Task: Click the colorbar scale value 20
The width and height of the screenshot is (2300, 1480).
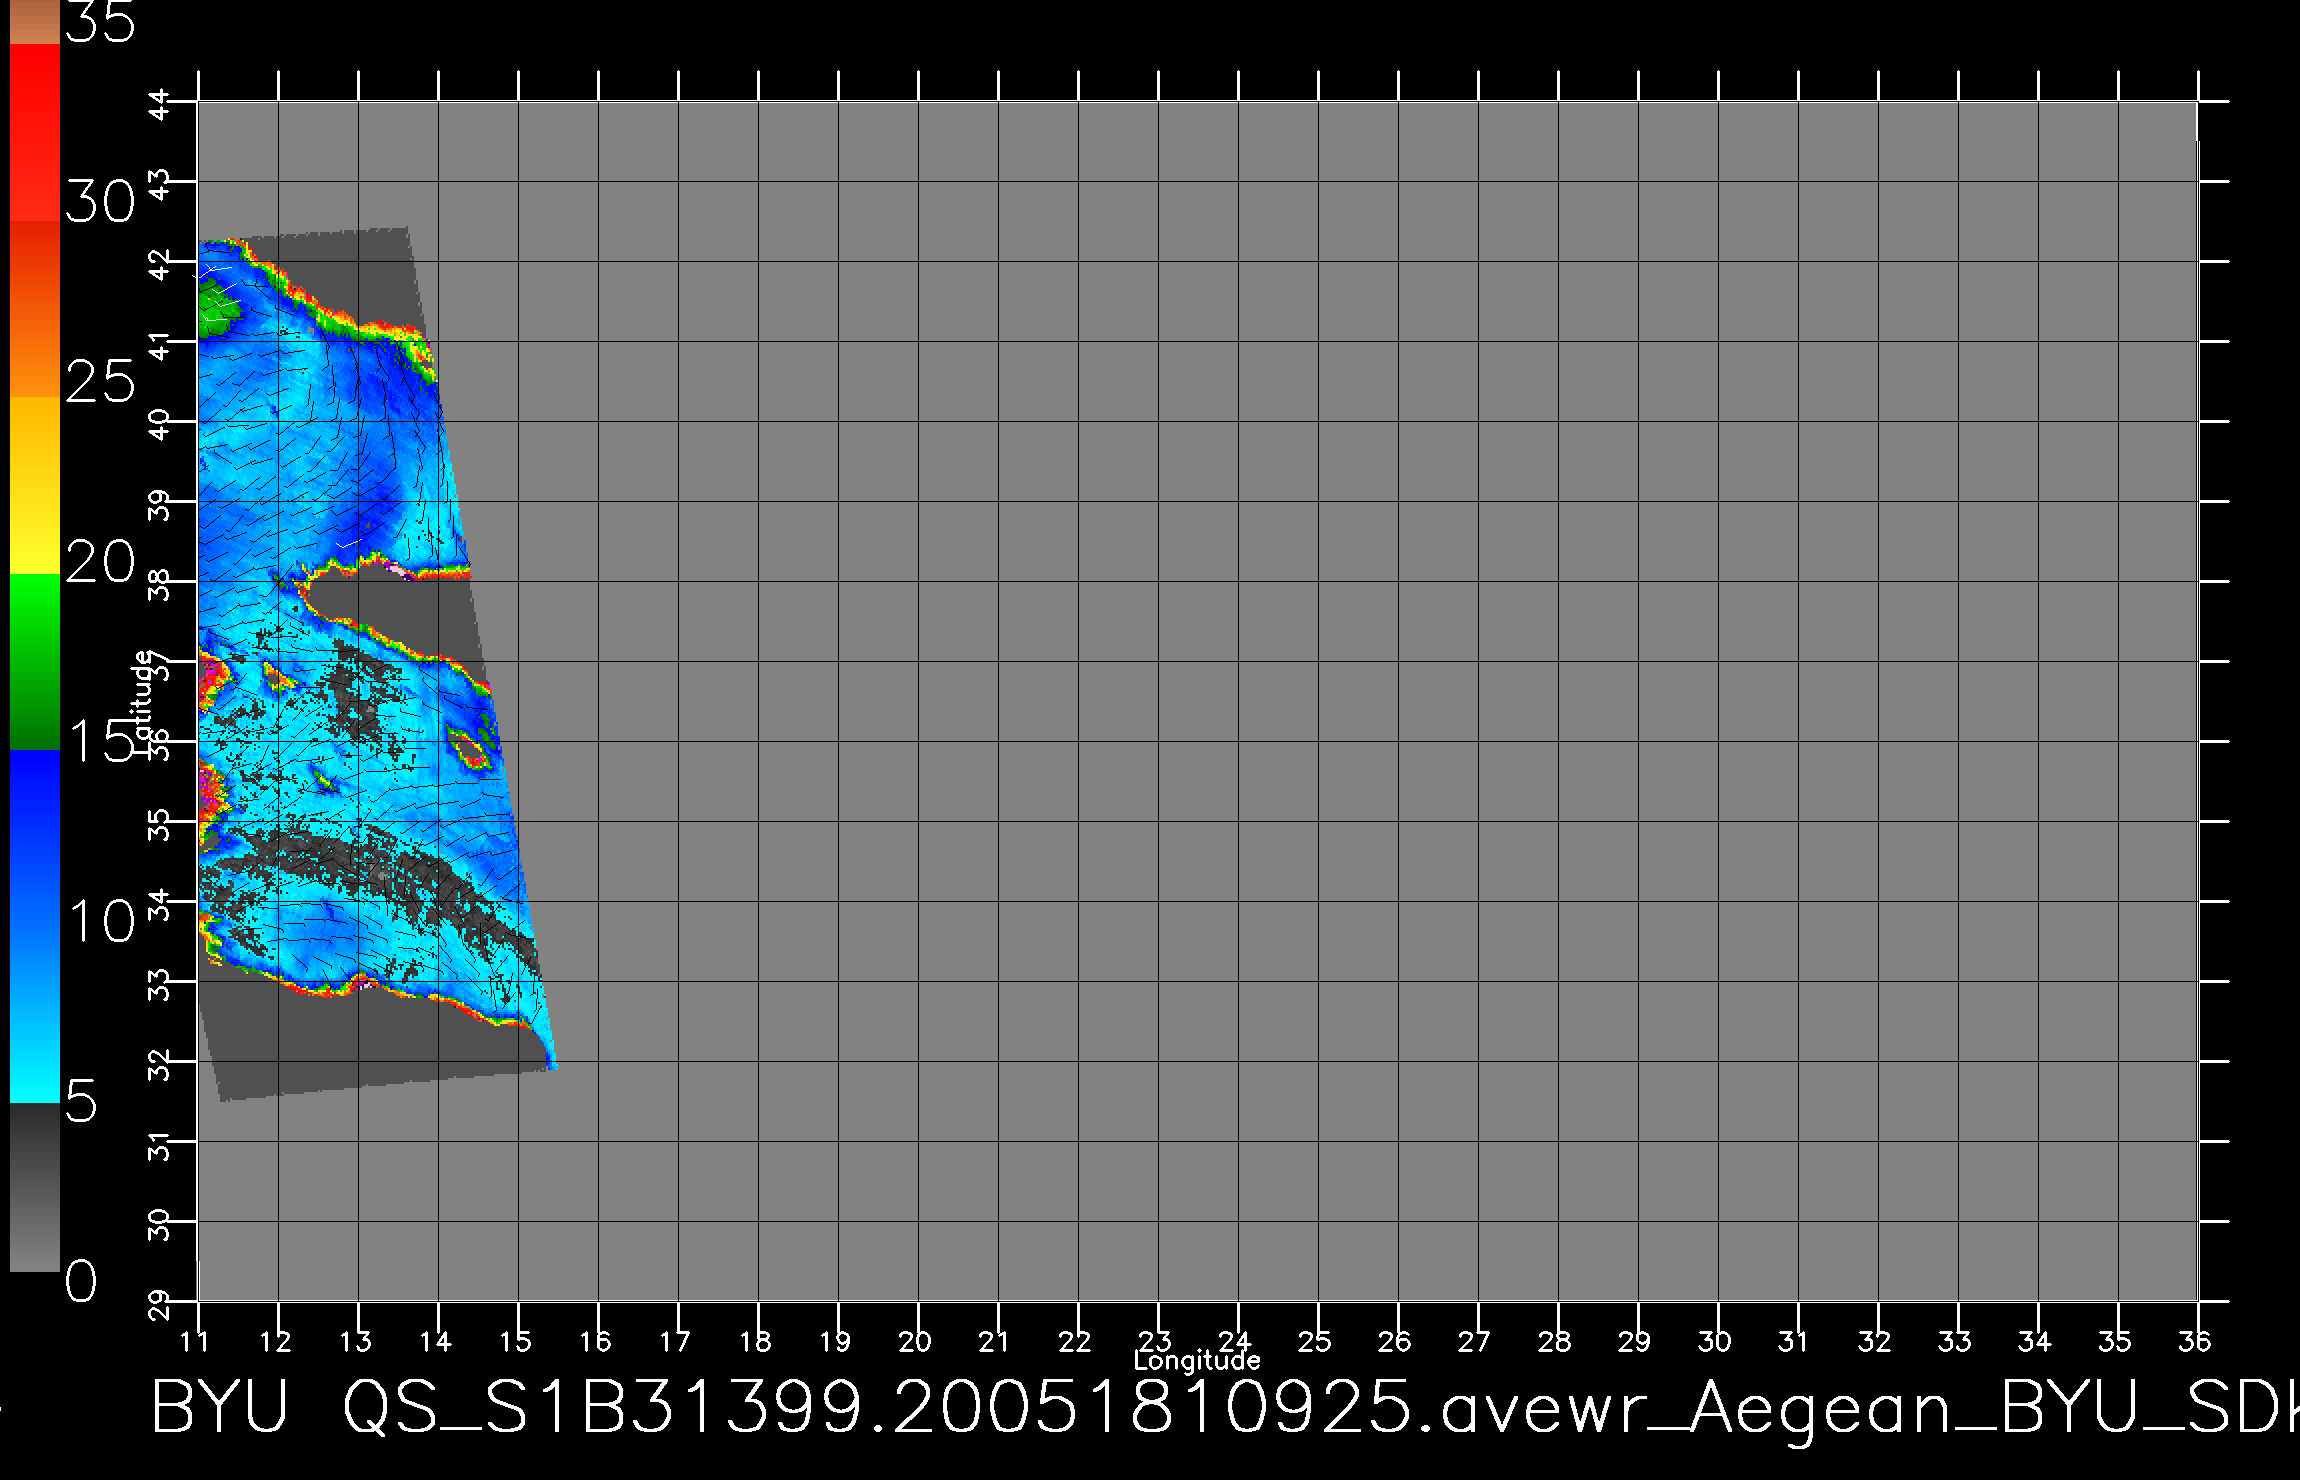Action: pos(100,562)
